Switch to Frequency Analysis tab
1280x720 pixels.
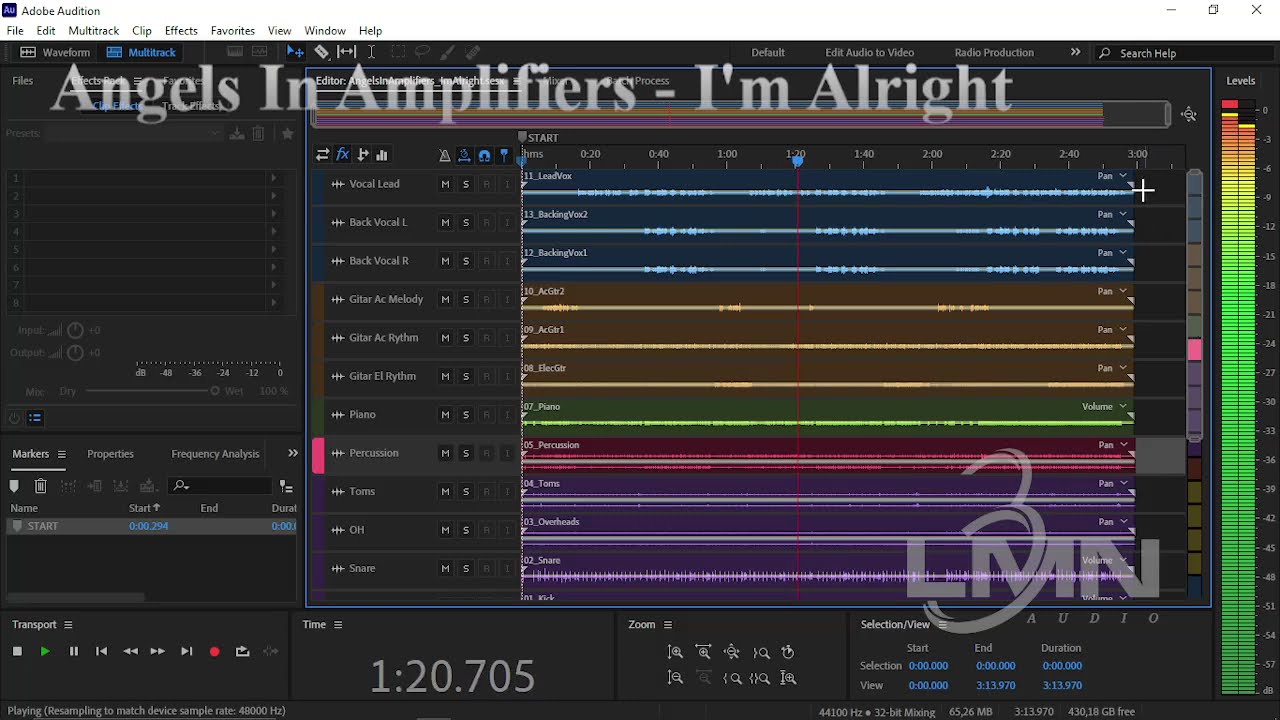215,454
